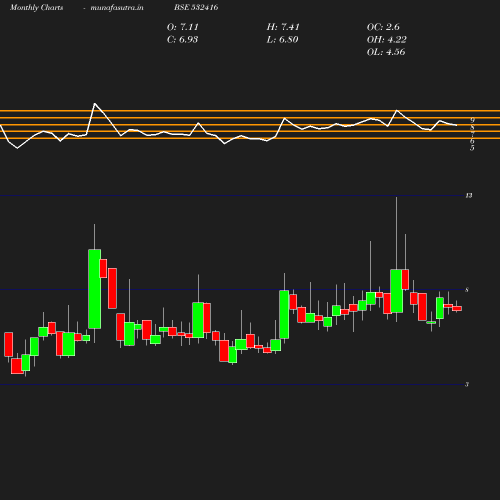This screenshot has width=500, height=500.
Task: Click the "munafasutra.in" watermark link text
Action: point(117,8)
